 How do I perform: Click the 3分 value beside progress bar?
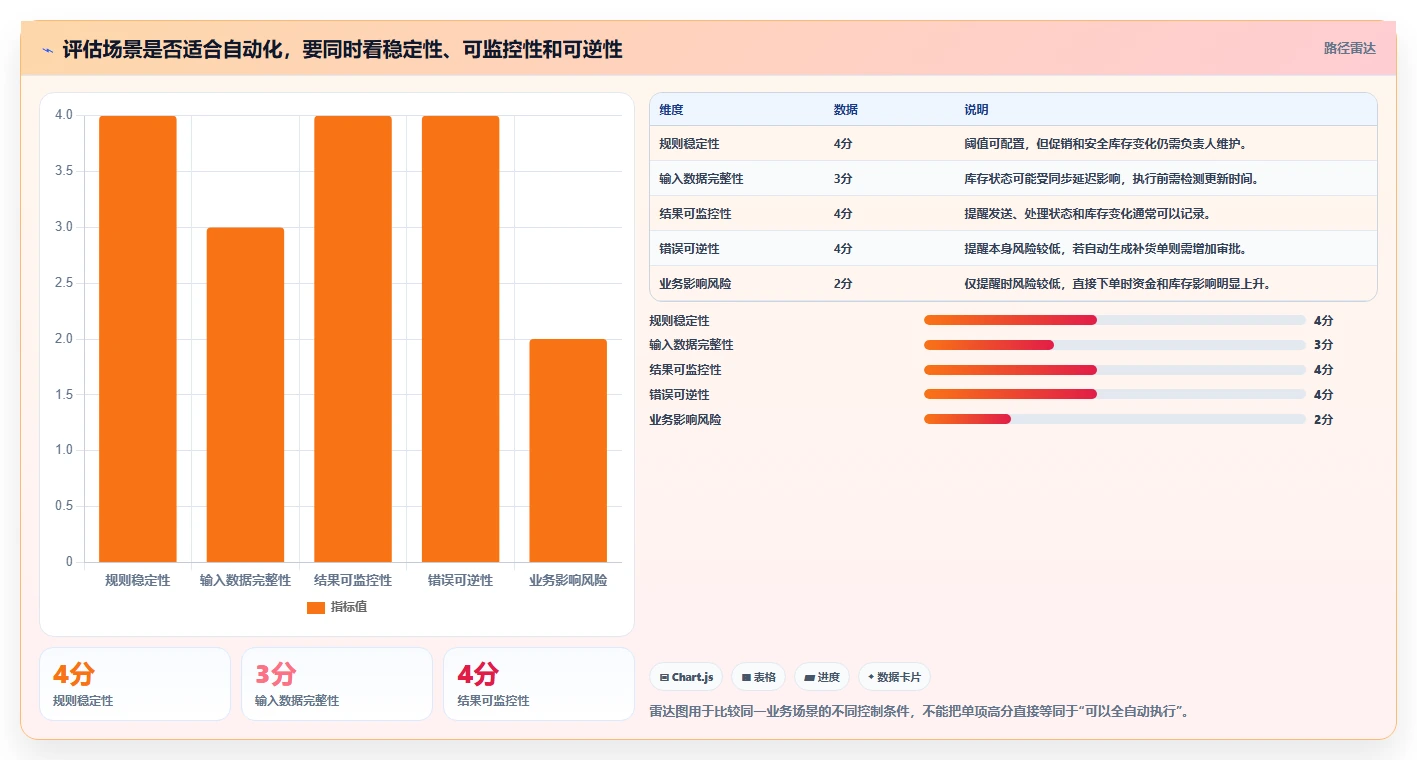coord(1323,345)
